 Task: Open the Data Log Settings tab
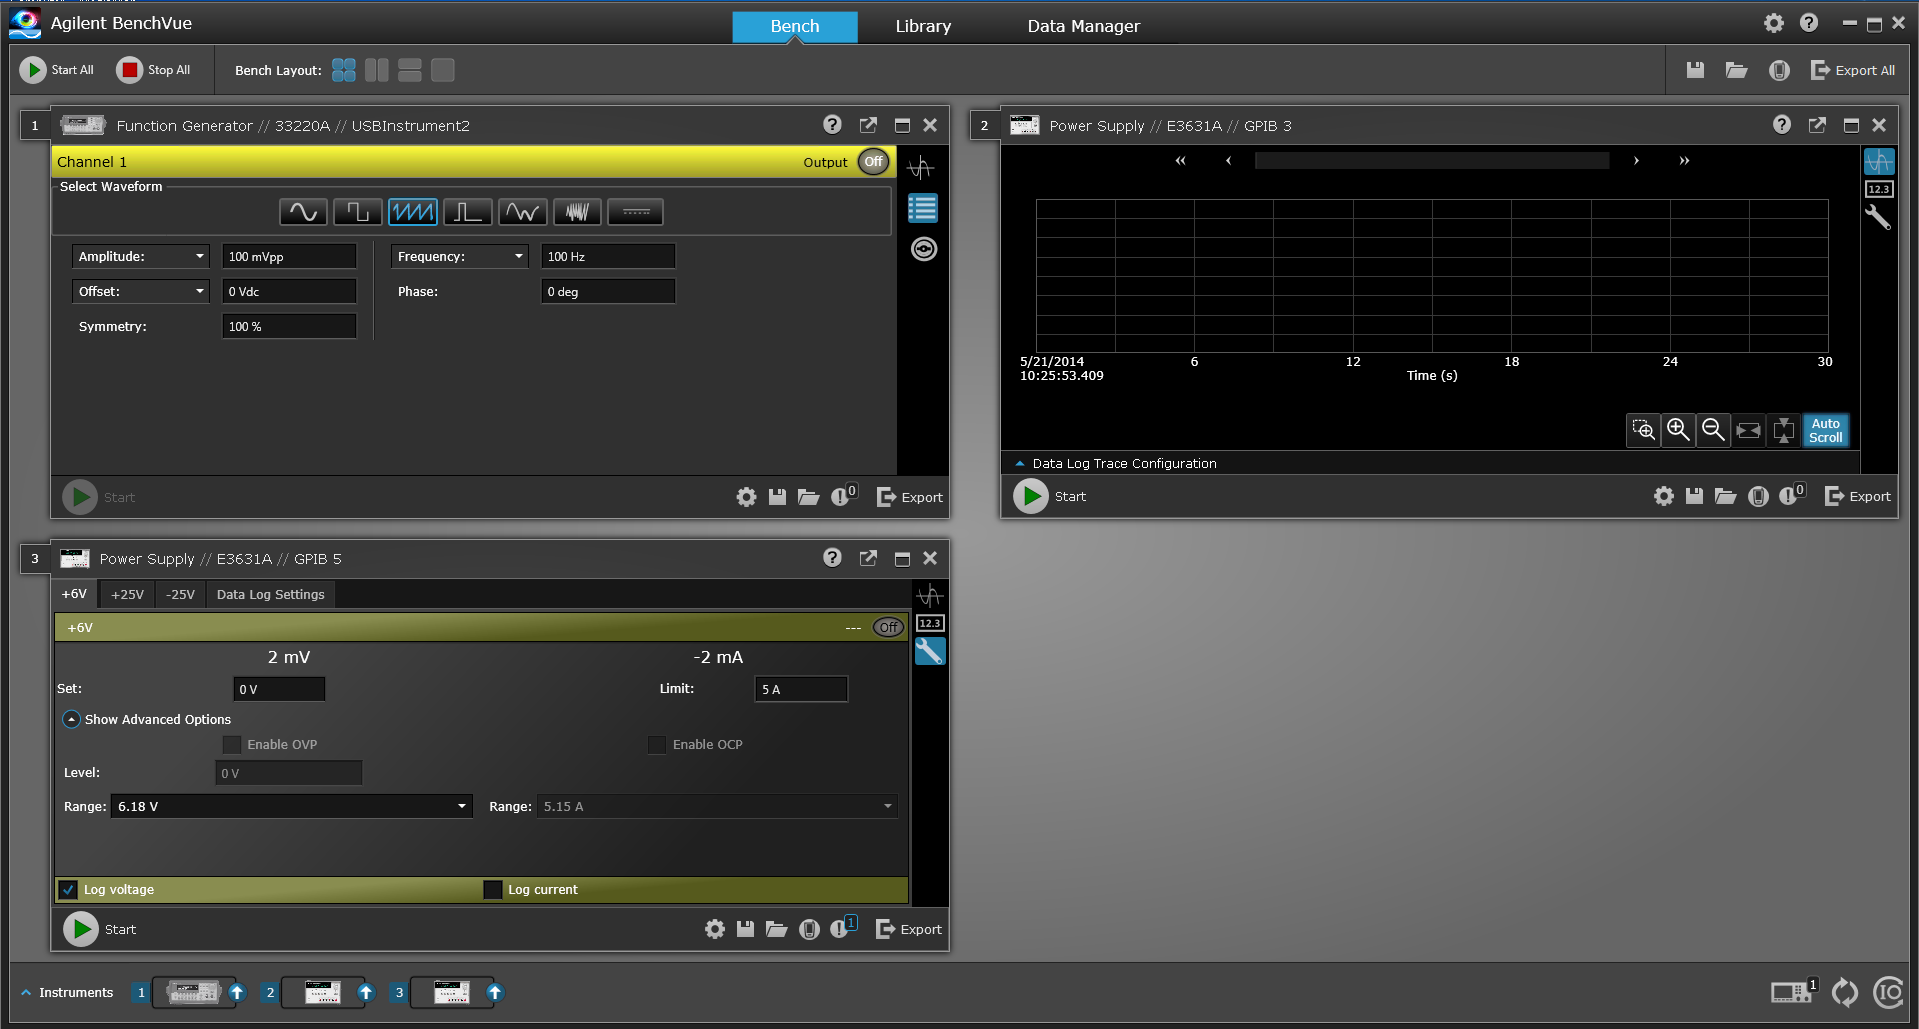[x=271, y=594]
